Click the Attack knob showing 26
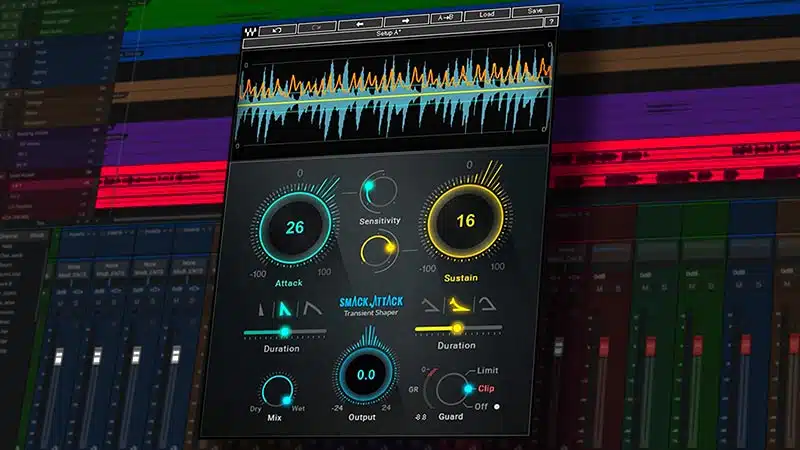 tap(295, 227)
